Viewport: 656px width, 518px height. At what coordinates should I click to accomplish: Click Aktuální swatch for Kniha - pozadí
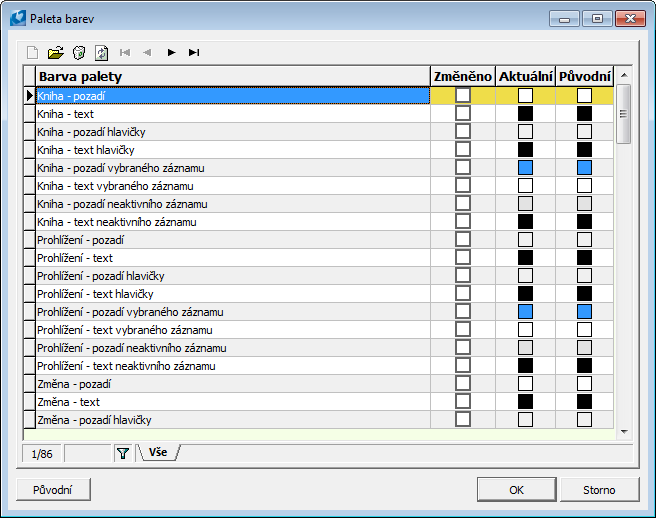[525, 95]
